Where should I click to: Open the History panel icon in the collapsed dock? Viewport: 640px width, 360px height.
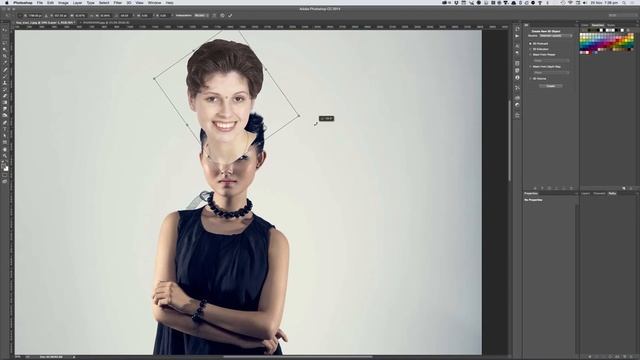[517, 29]
